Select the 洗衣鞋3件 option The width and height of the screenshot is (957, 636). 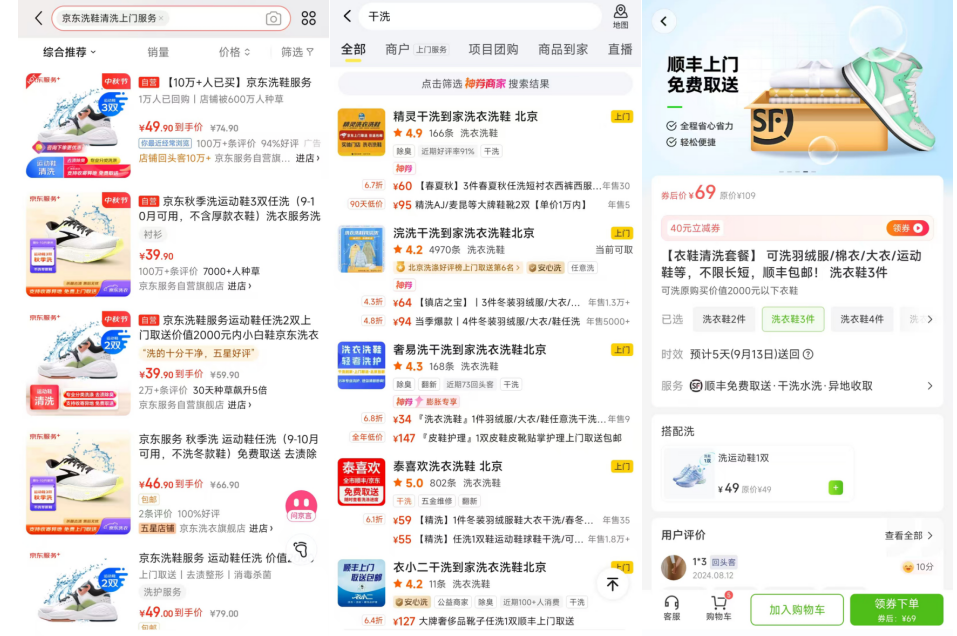(792, 319)
